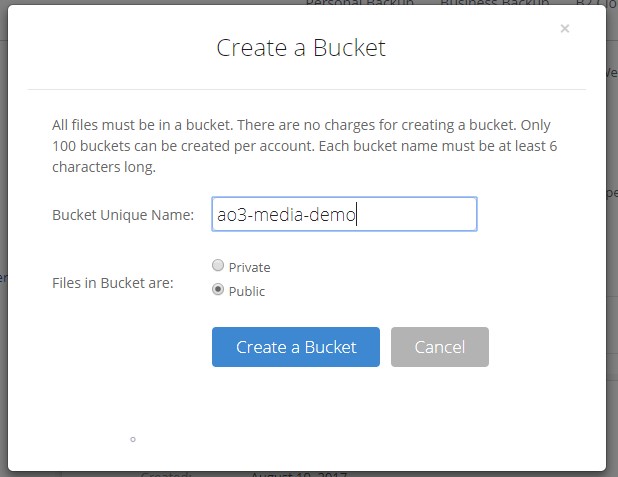Select the Private radio button
The image size is (618, 477).
218,266
